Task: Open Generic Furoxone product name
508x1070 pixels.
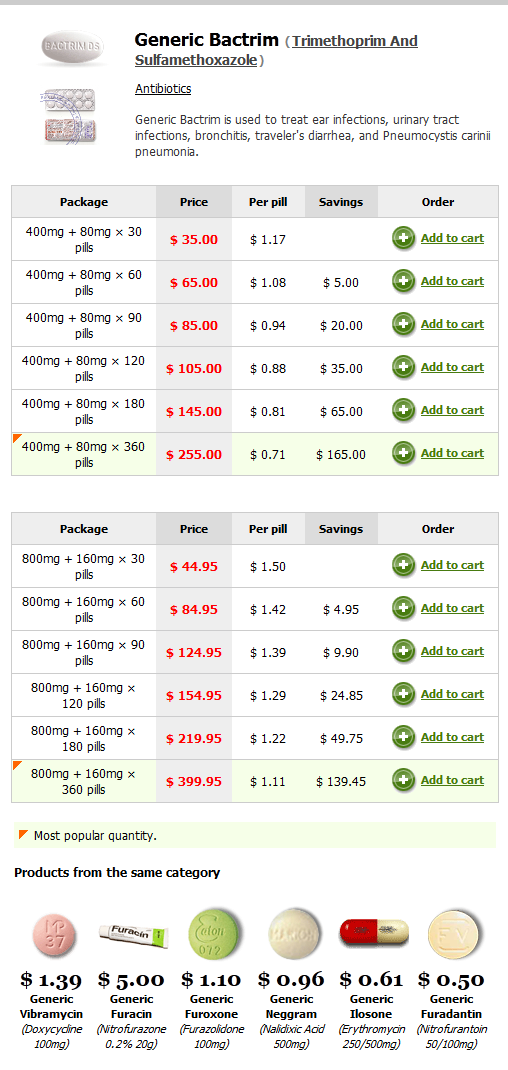Action: 211,1007
